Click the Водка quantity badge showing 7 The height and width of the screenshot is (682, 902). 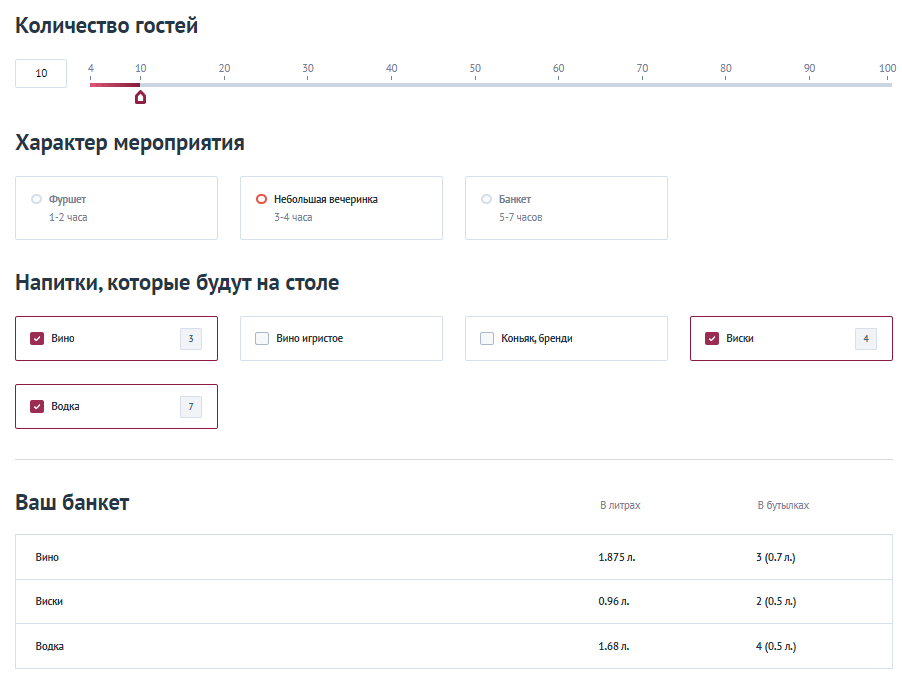190,407
